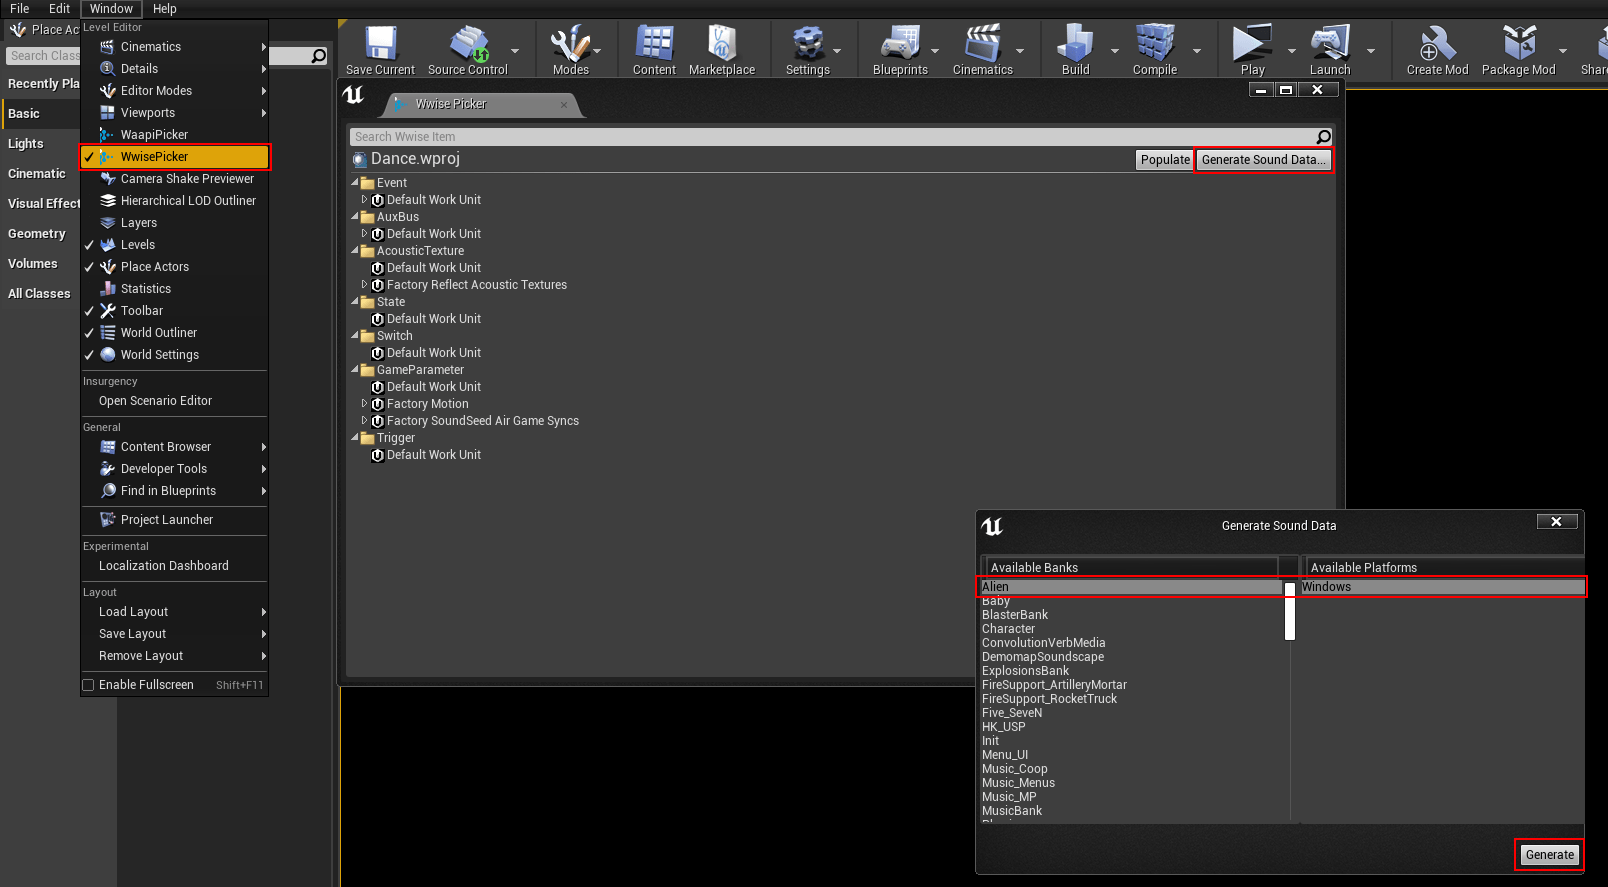Open the Play options dropdown arrow

coord(1291,50)
